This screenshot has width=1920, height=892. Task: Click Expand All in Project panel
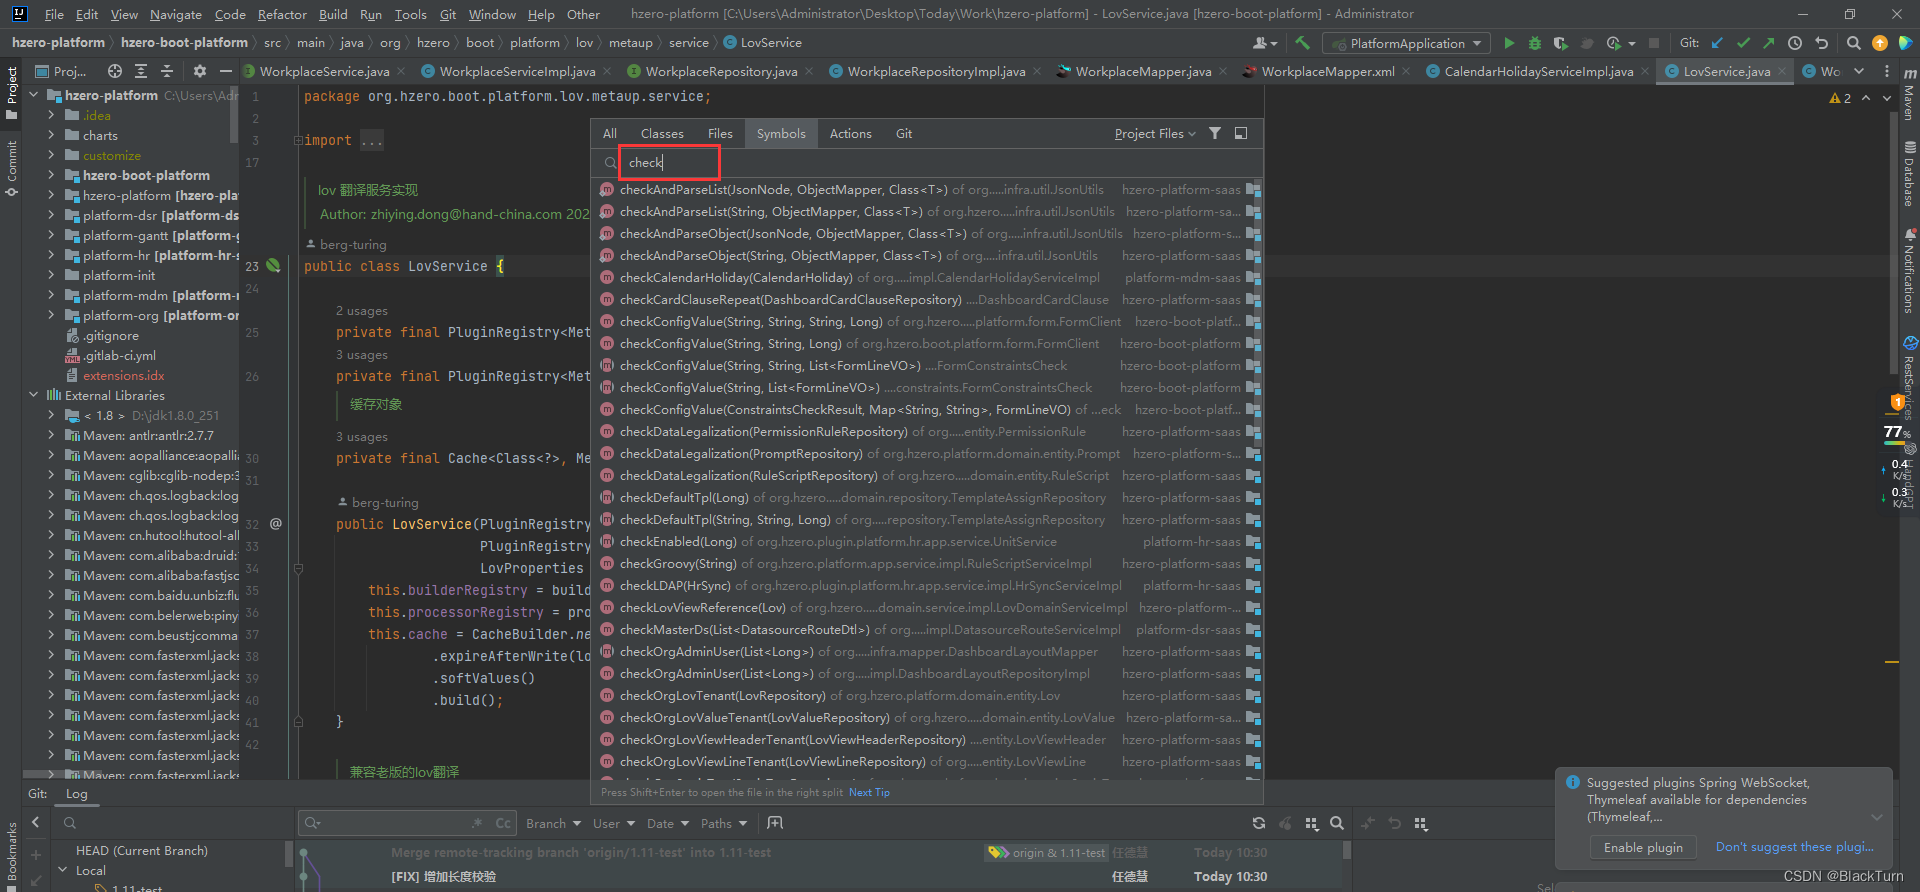141,71
